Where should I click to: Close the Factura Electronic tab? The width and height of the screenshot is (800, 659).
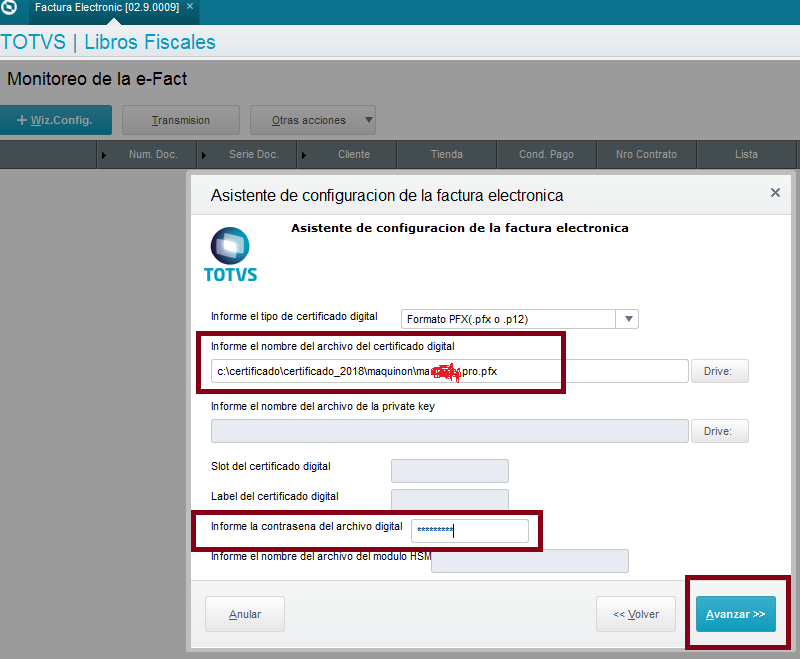[x=190, y=7]
